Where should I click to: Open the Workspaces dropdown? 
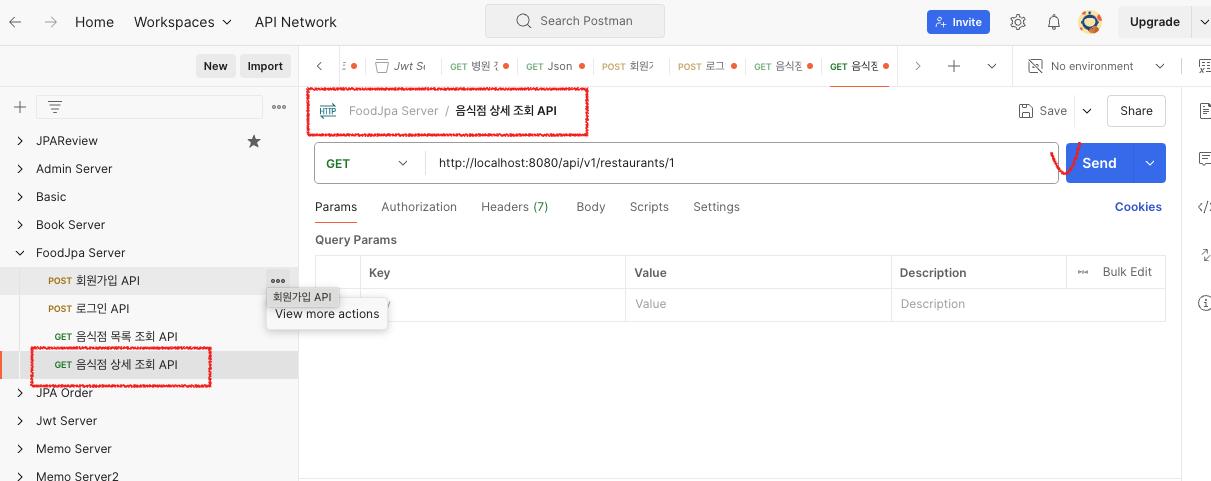183,21
